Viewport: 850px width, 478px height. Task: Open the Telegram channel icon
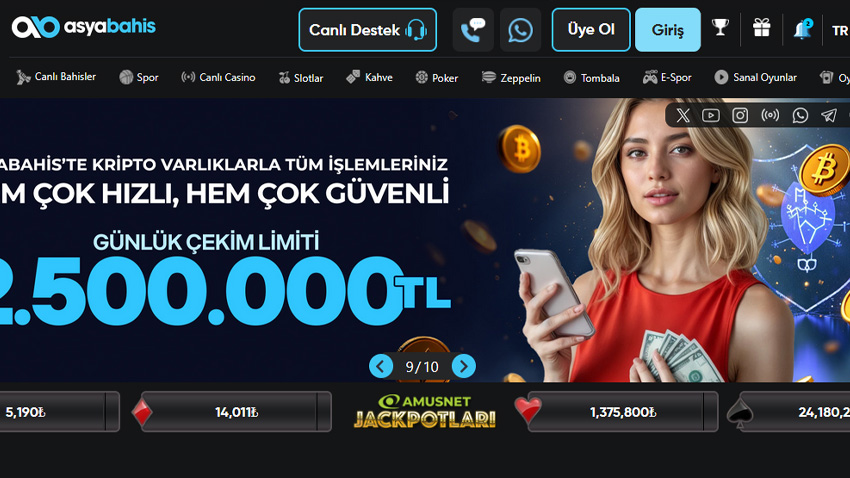pyautogui.click(x=828, y=115)
